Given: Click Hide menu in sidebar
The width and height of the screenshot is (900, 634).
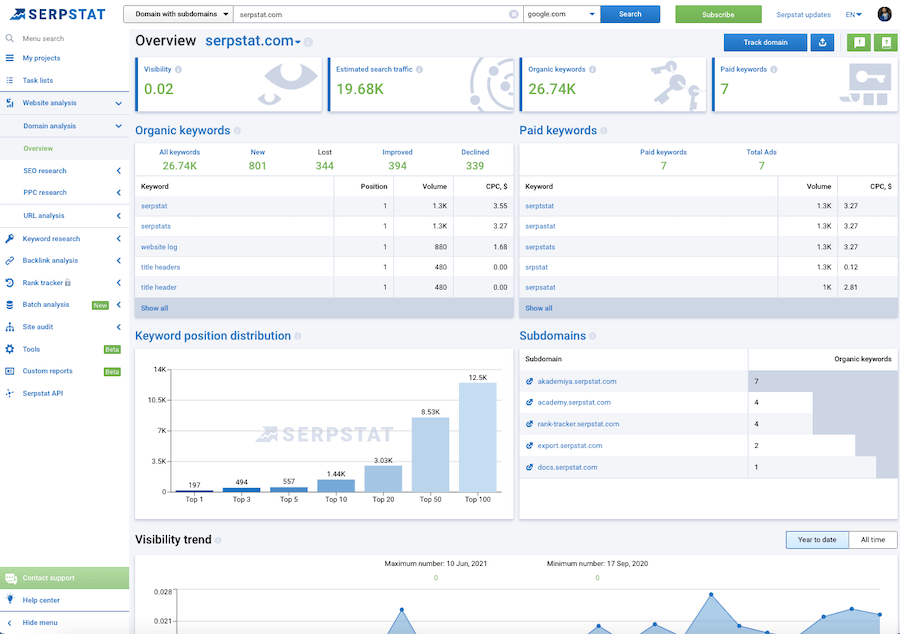Looking at the screenshot, I should click(x=40, y=623).
